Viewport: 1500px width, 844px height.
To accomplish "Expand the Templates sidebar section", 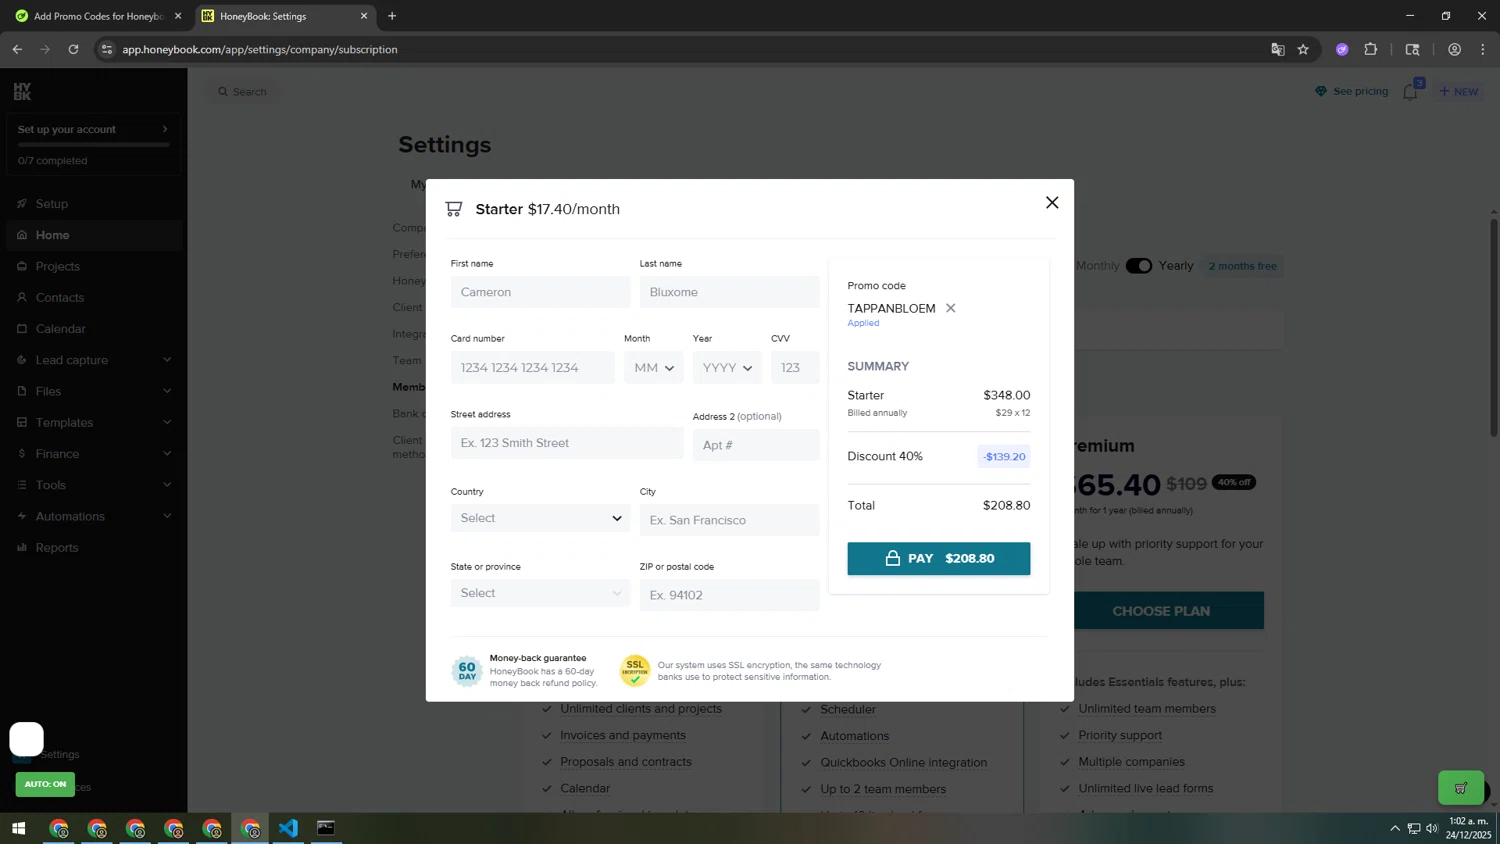I will (93, 422).
